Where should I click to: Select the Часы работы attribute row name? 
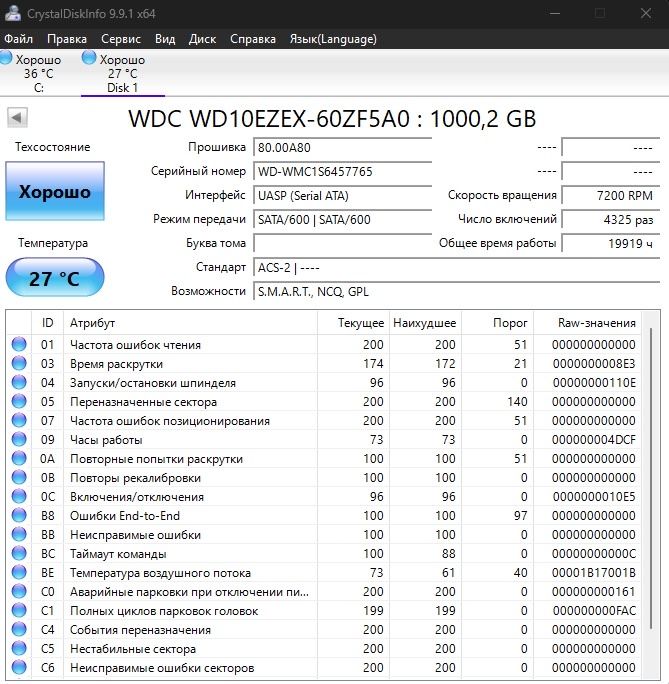click(106, 440)
